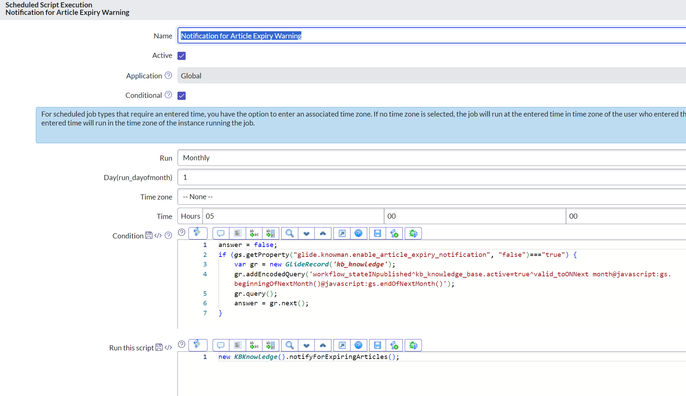This screenshot has height=396, width=686.
Task: Click comment icon in Run this script toolbar
Action: 220,346
